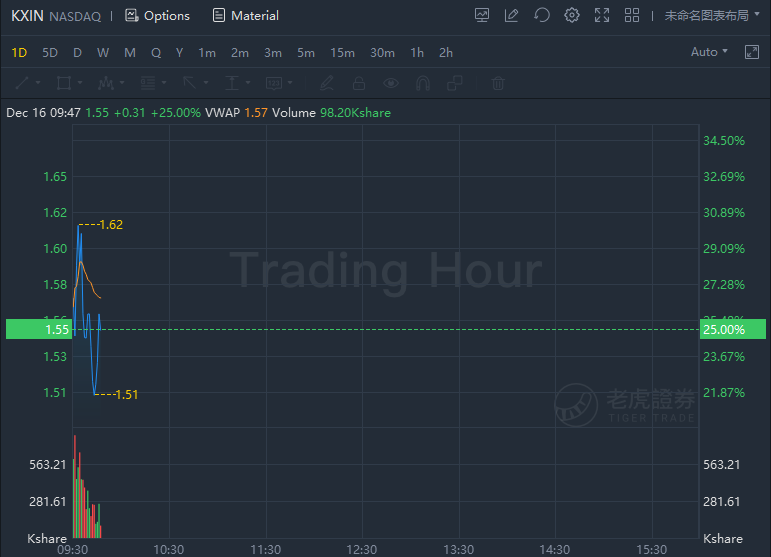Click the 1.51 low price marker

(126, 394)
